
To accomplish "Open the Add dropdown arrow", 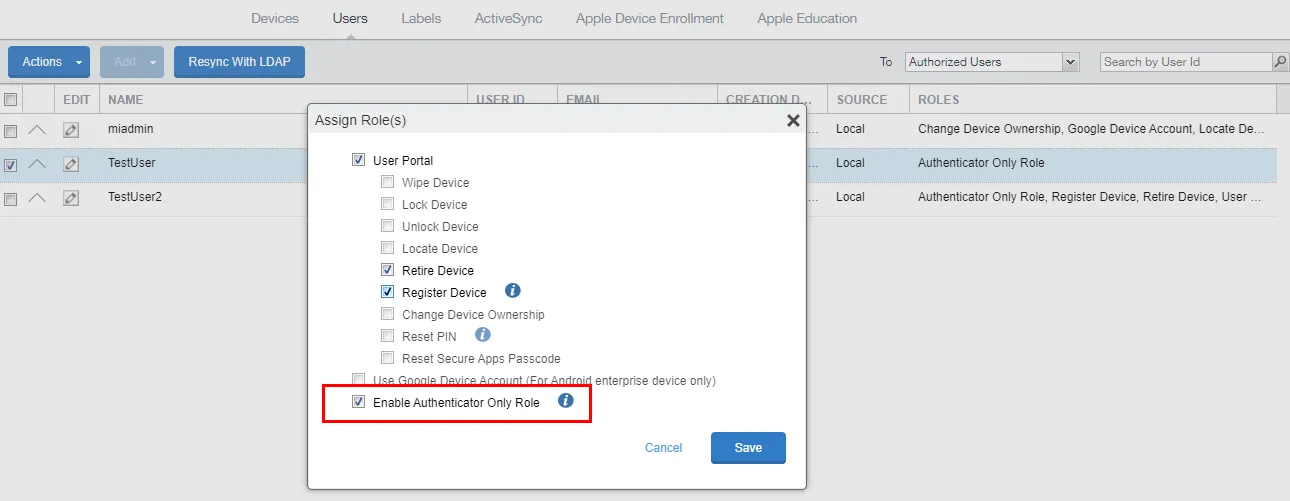I will (x=153, y=62).
